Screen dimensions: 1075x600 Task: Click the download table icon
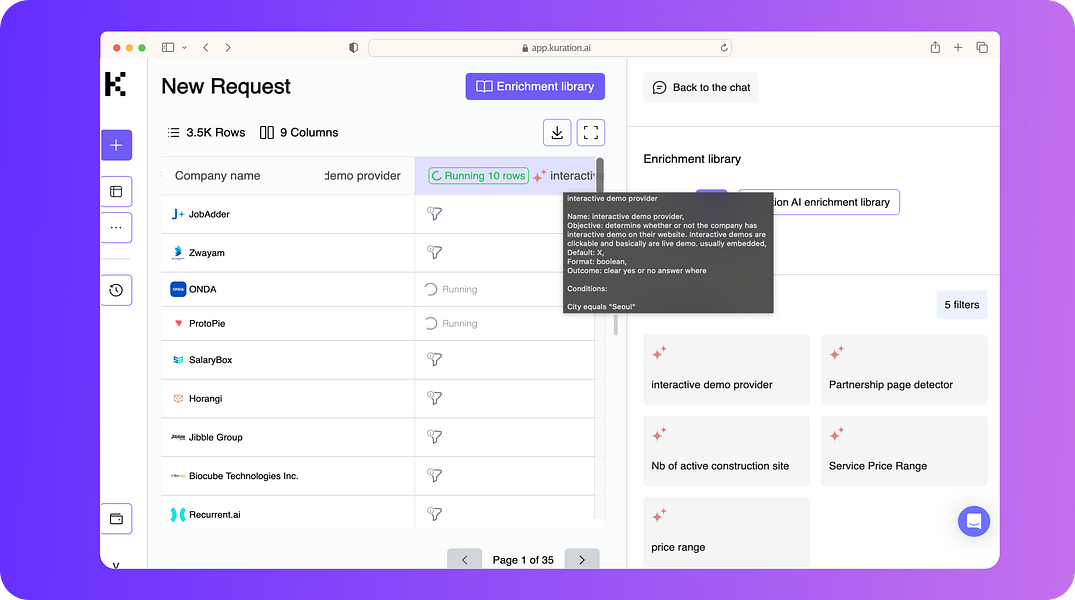point(557,132)
